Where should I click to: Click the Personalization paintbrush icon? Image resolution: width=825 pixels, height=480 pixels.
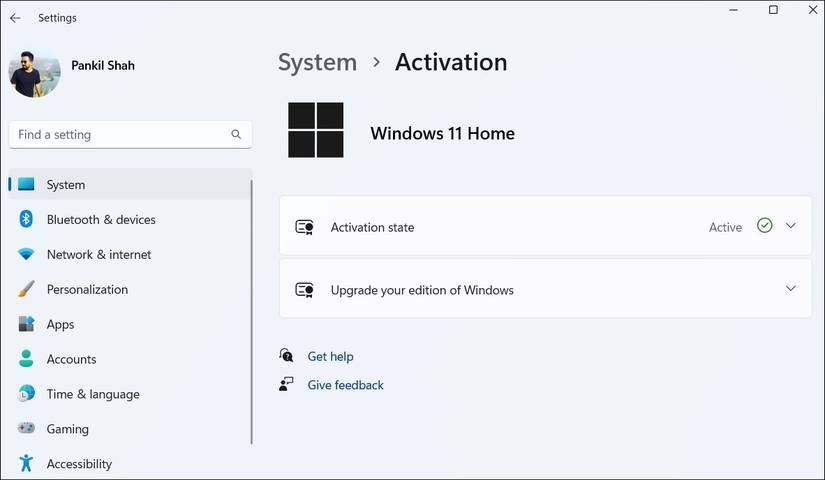(x=26, y=289)
